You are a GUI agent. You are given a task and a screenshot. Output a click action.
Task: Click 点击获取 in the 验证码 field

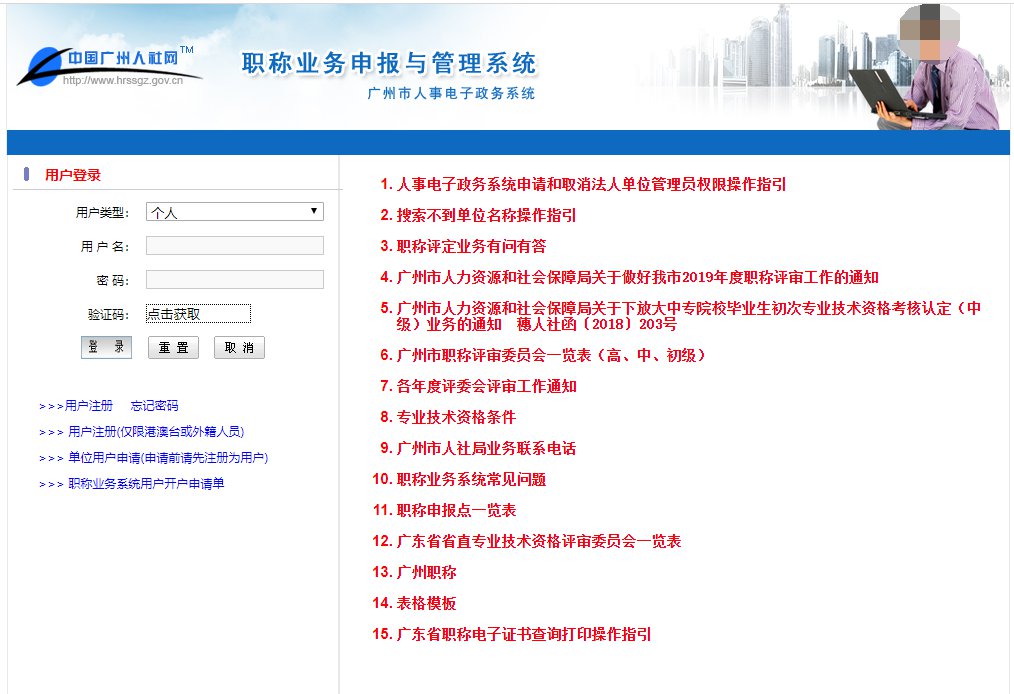[198, 314]
